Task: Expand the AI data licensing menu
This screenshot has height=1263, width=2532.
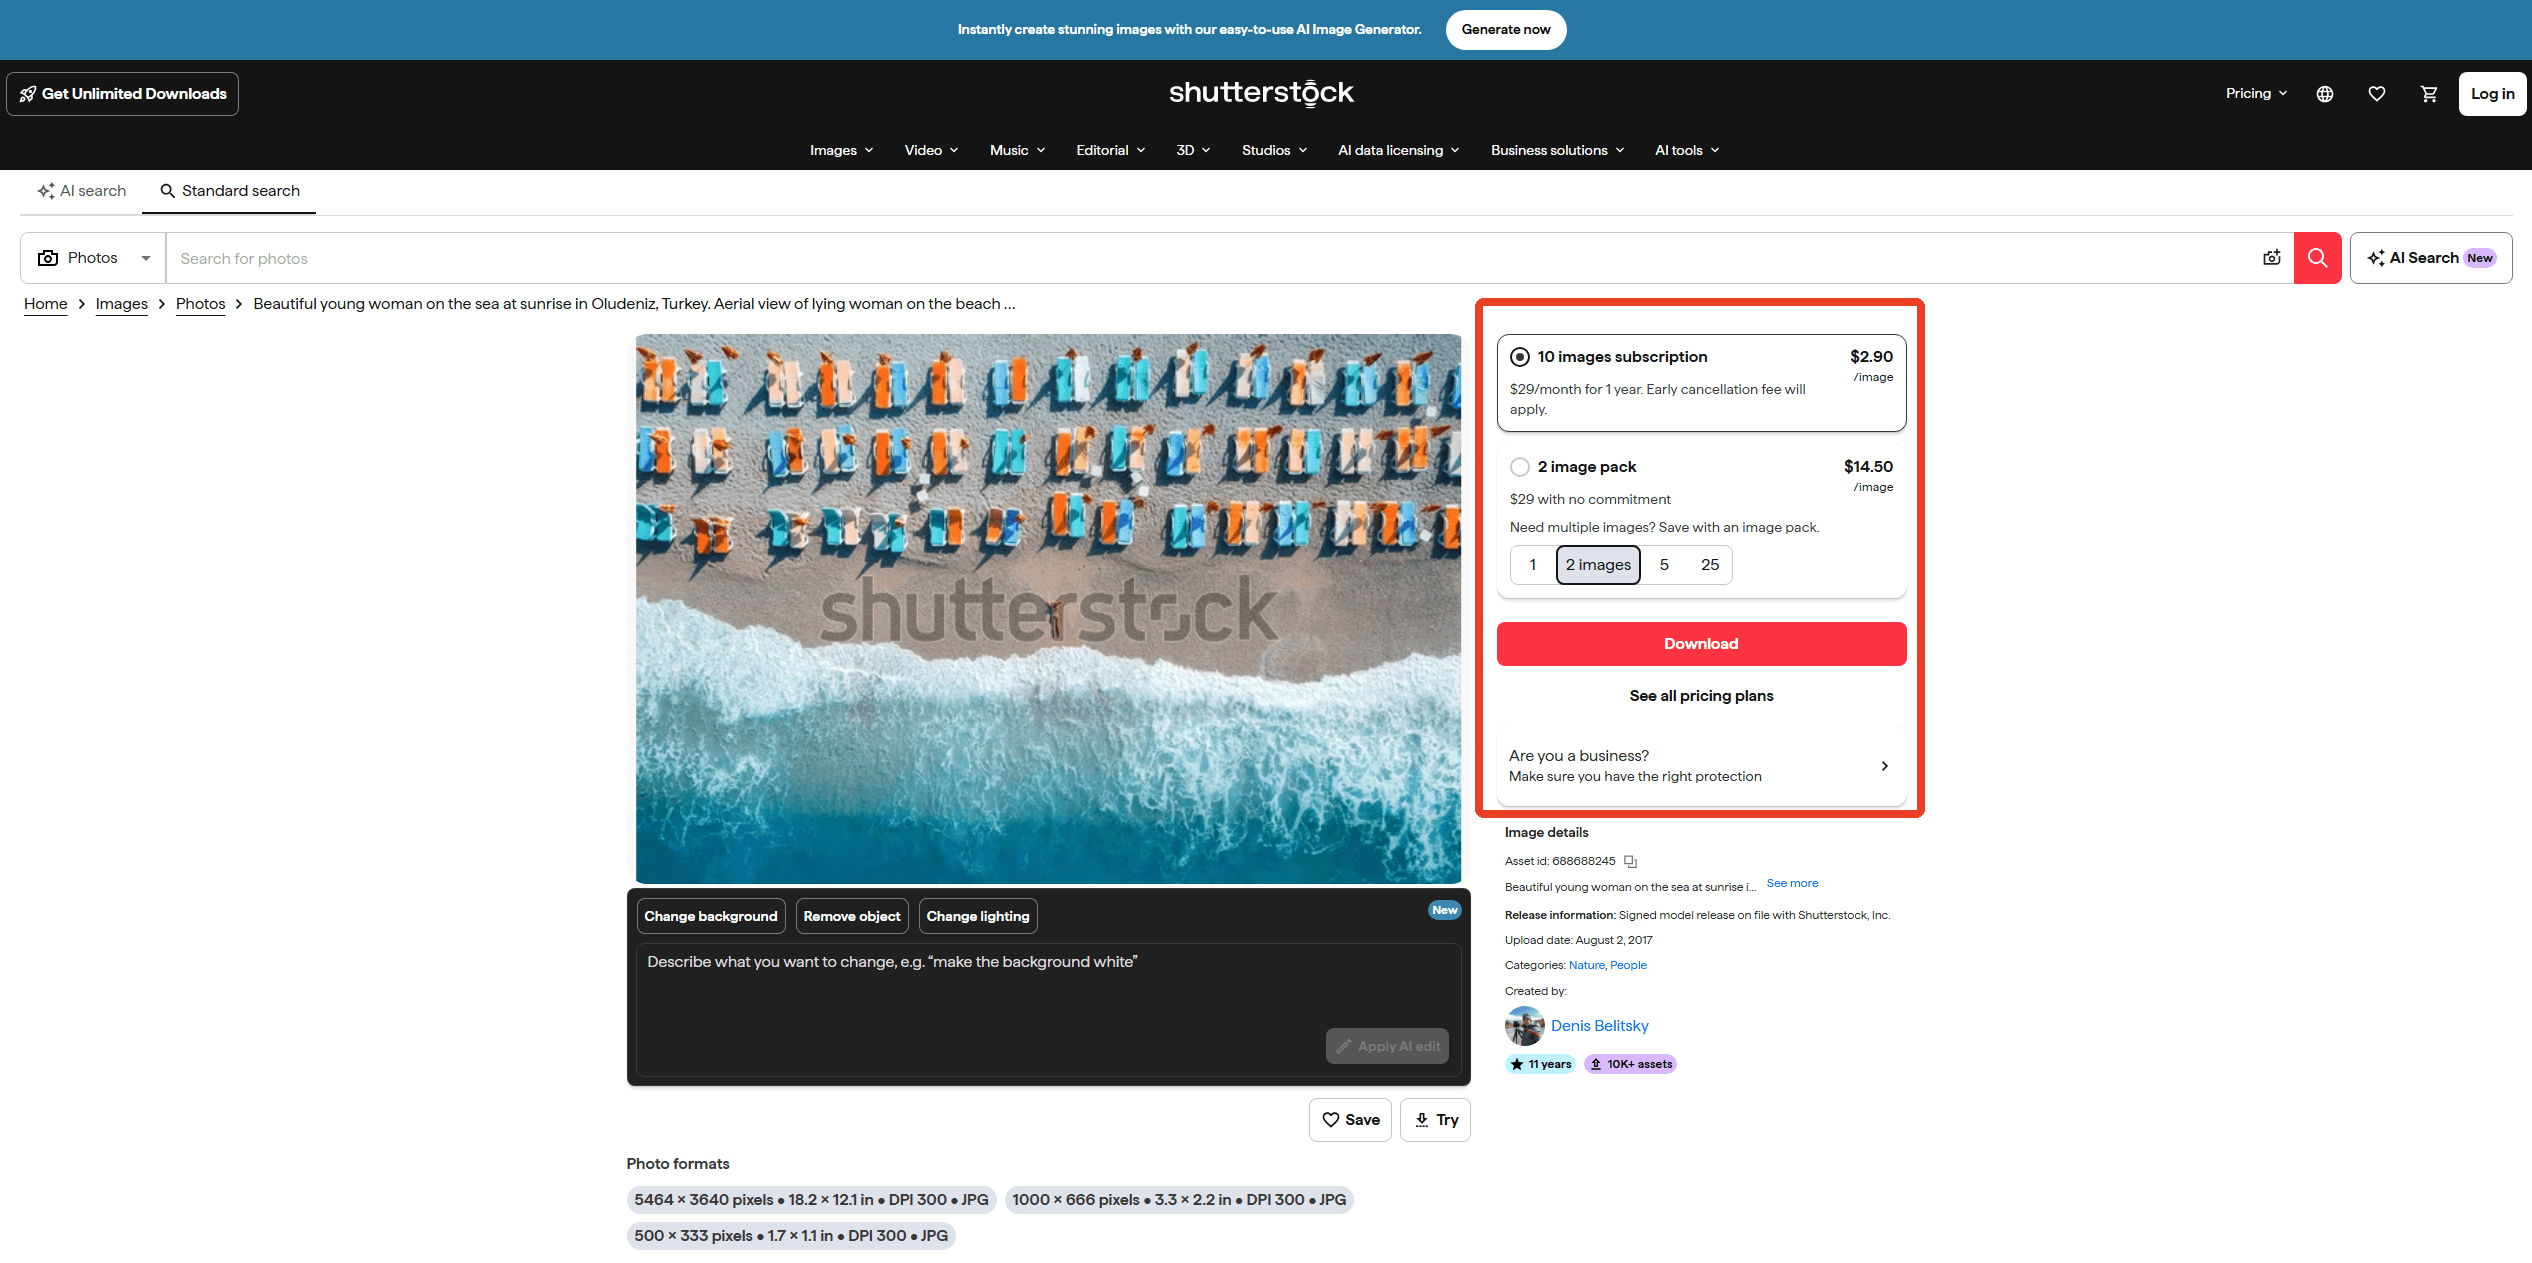Action: click(x=1398, y=150)
